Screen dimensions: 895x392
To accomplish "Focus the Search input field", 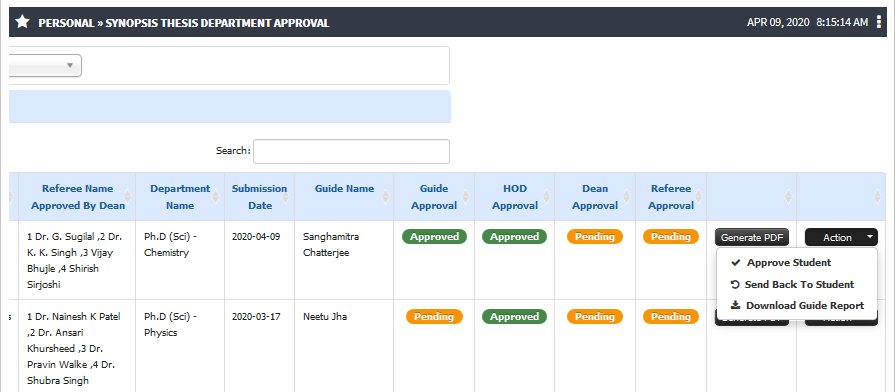I will click(x=352, y=151).
